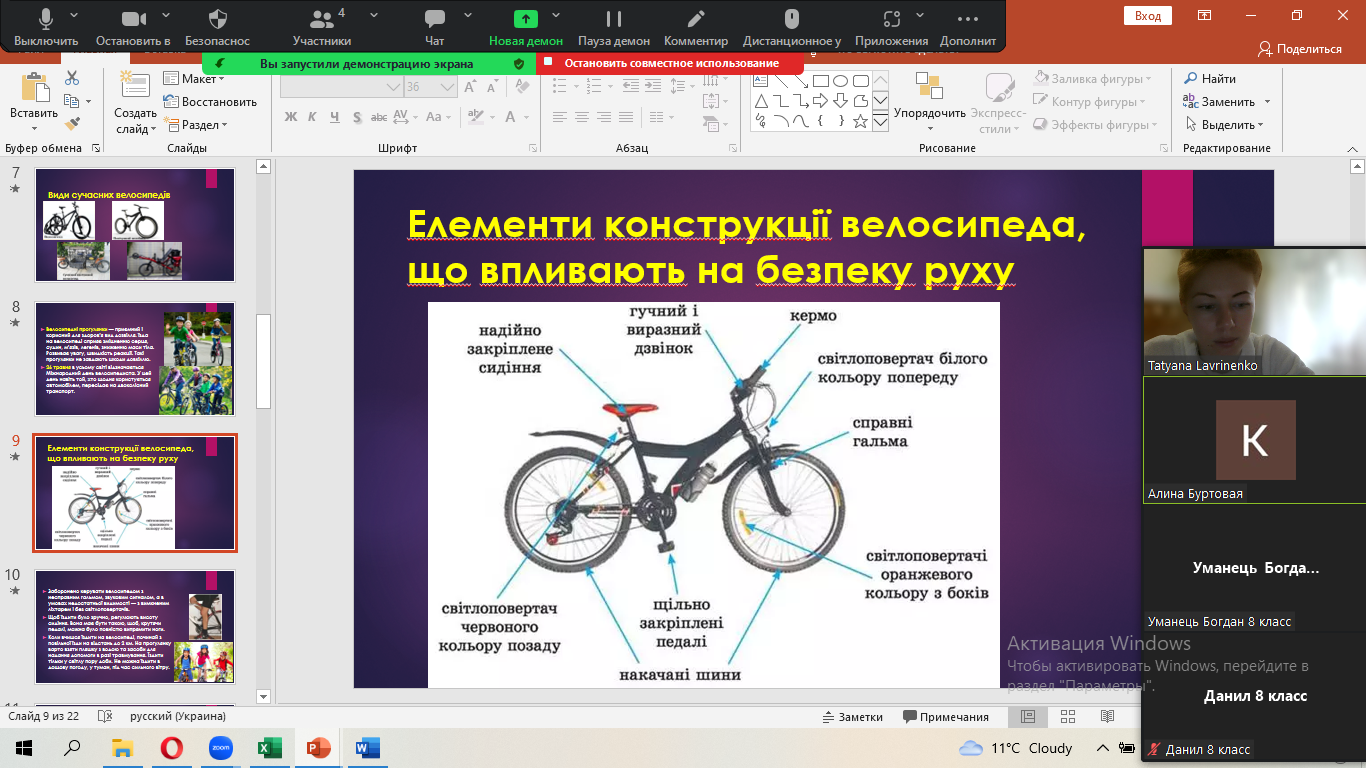This screenshot has width=1366, height=768.
Task: Open Примечания comments from status bar
Action: tap(945, 717)
